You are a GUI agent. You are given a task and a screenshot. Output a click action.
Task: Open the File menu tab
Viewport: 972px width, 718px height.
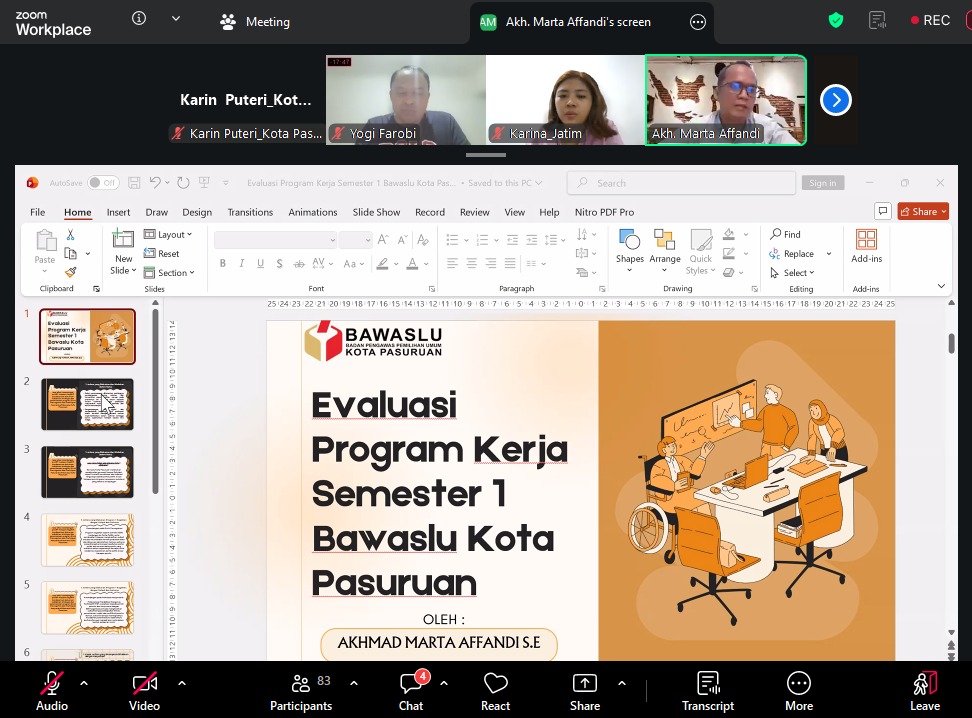click(x=37, y=212)
